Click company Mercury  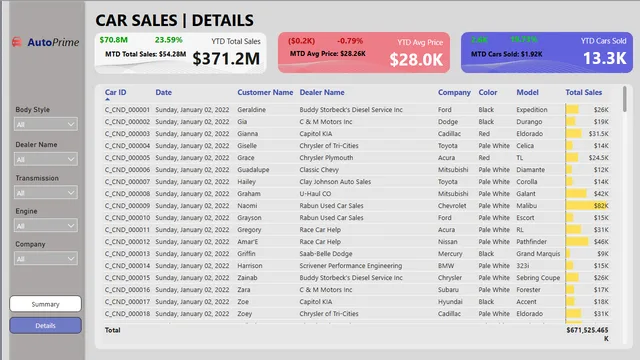tap(450, 254)
